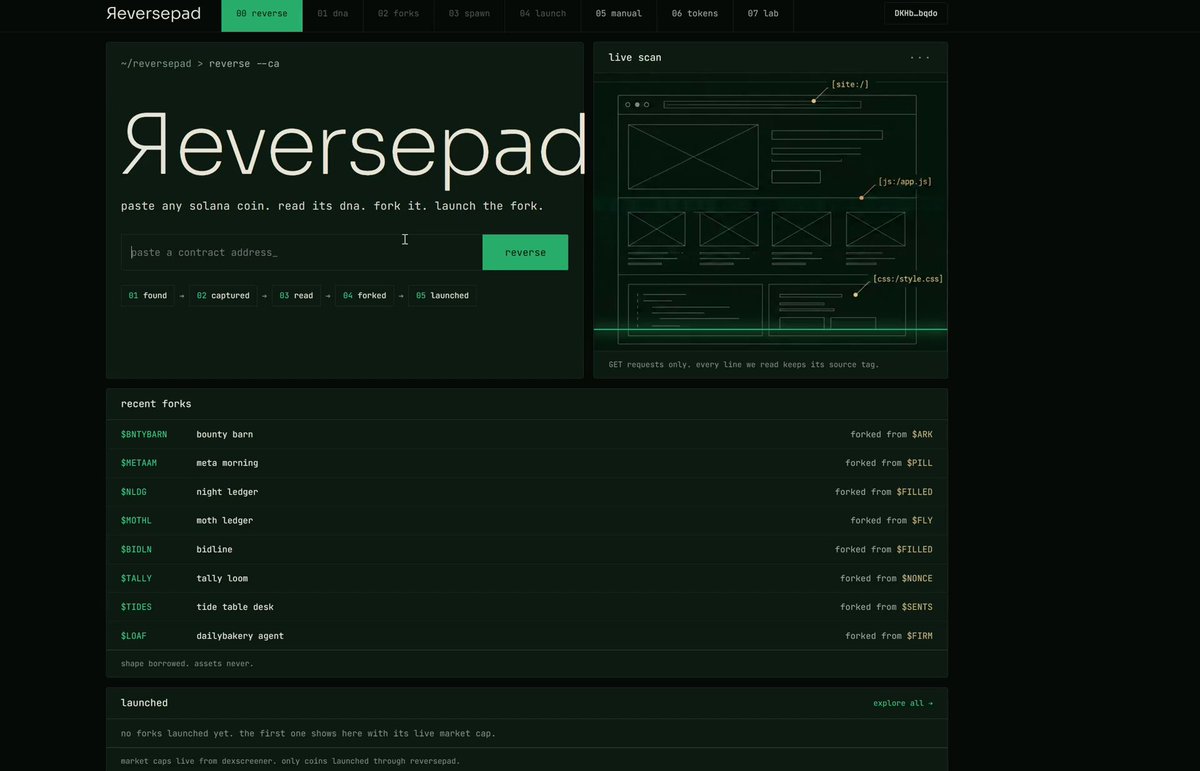Switch to the 00 reverse tab

click(262, 14)
